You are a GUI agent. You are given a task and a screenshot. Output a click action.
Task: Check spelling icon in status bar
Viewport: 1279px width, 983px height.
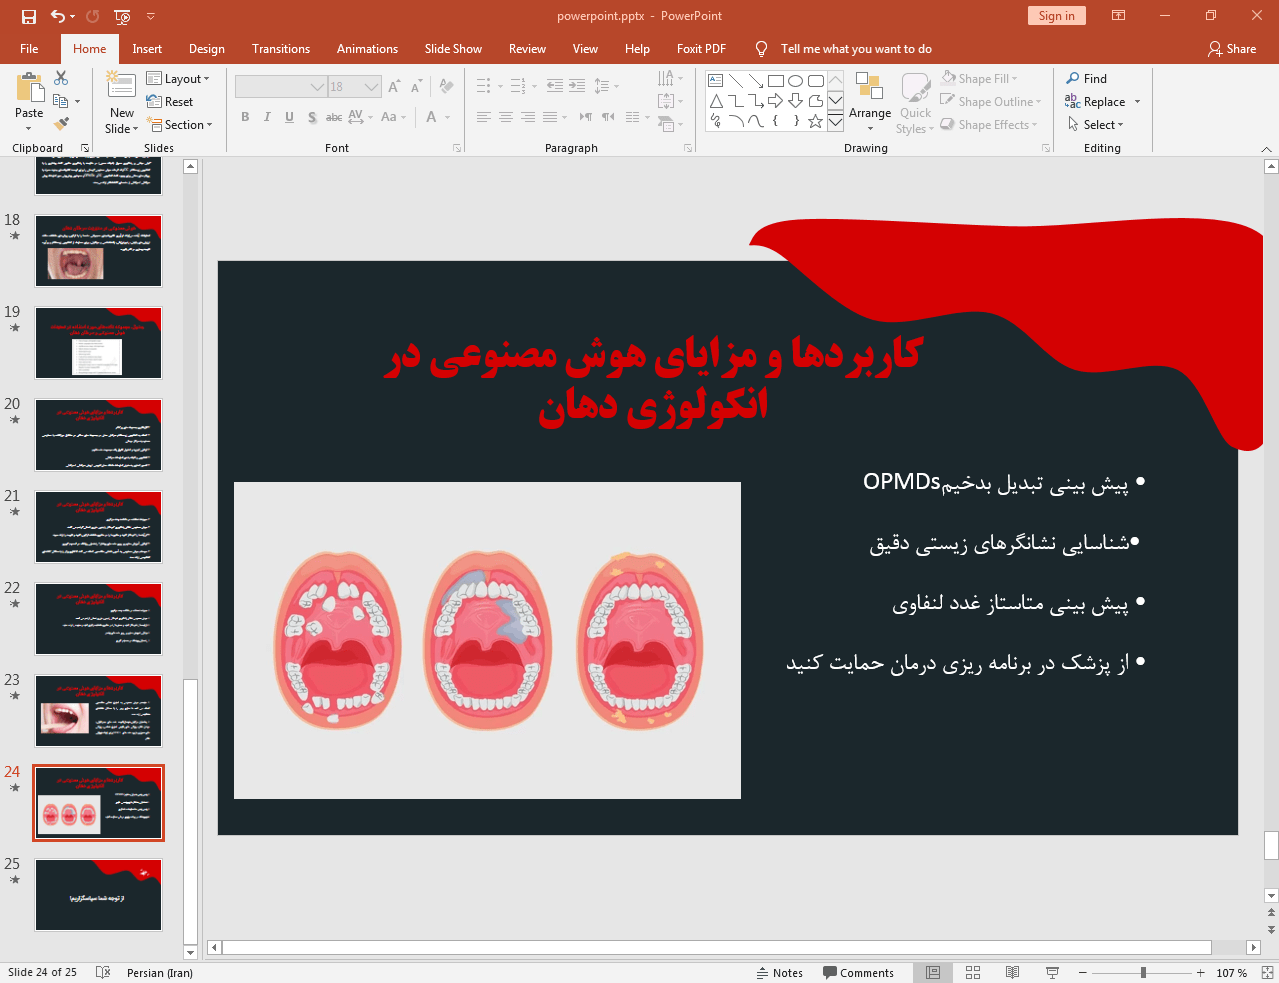click(x=102, y=972)
